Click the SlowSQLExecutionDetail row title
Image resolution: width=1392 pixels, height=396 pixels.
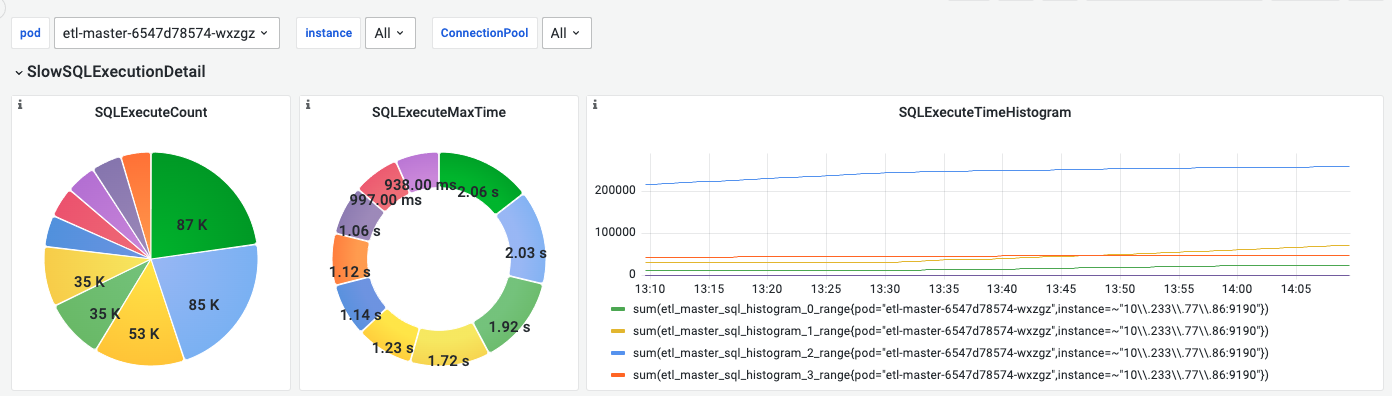117,72
